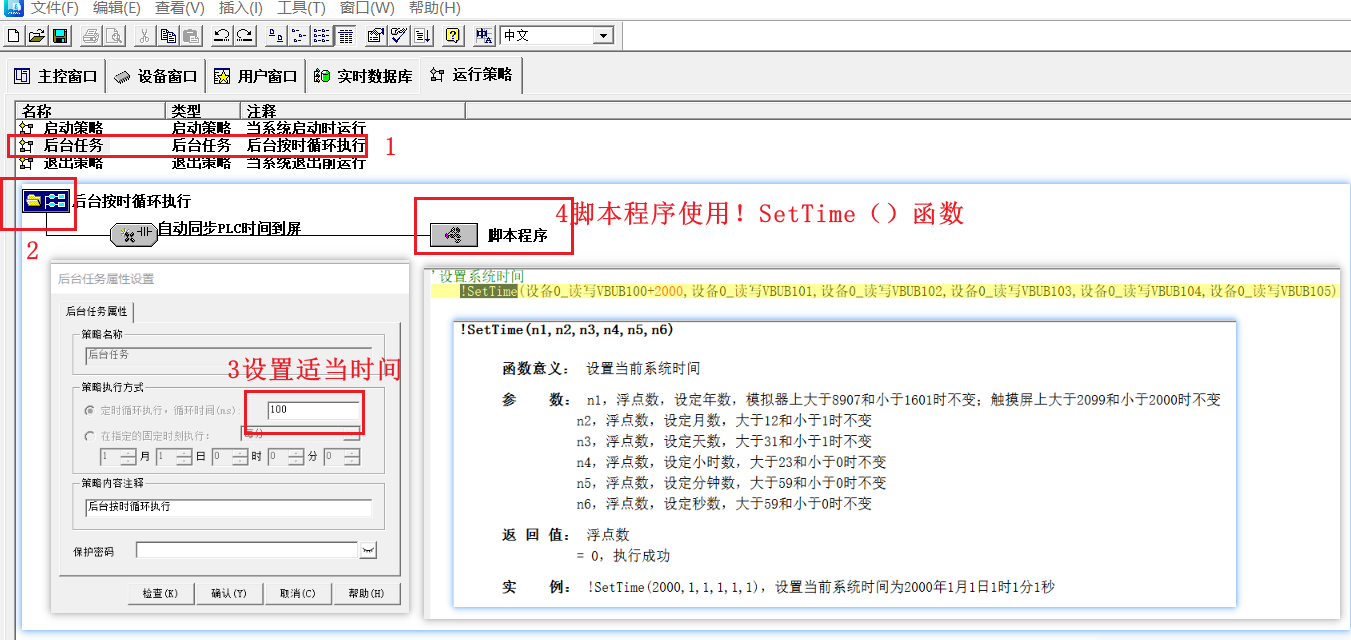Image resolution: width=1351 pixels, height=640 pixels.
Task: Open the properties toolbar icon
Action: click(375, 36)
